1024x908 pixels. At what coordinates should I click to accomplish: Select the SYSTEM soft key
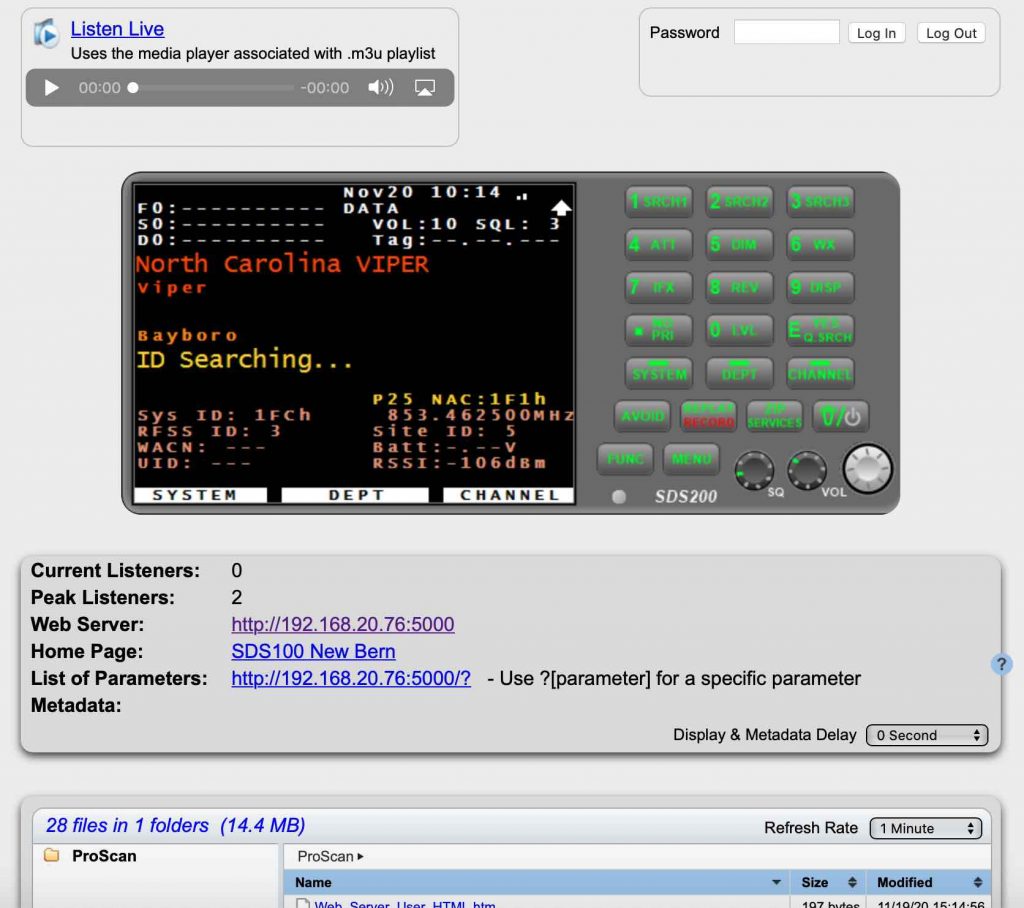coord(200,494)
